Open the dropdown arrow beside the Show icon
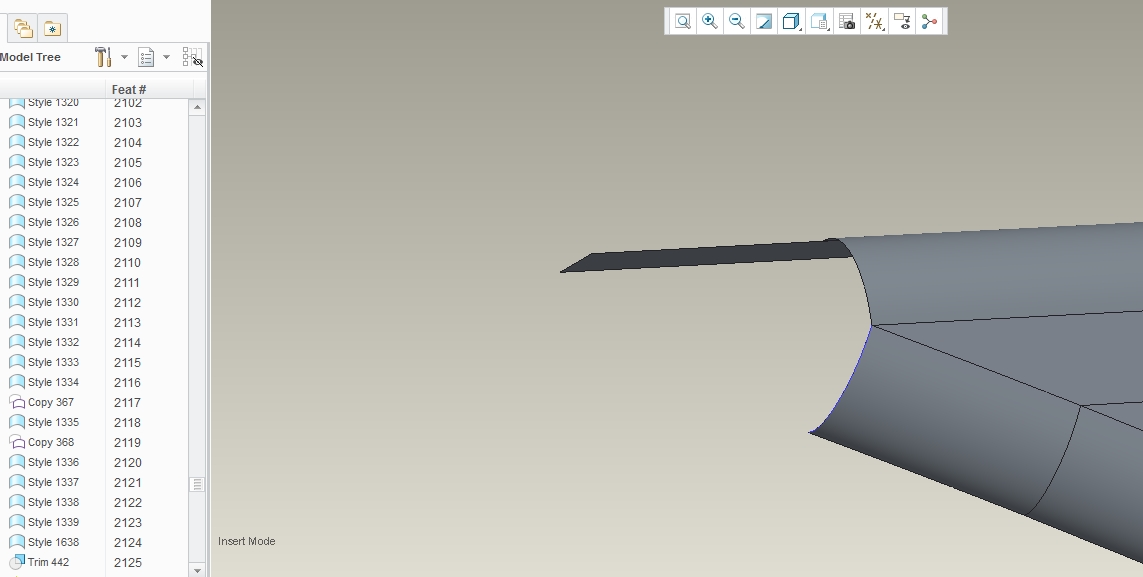 [166, 57]
